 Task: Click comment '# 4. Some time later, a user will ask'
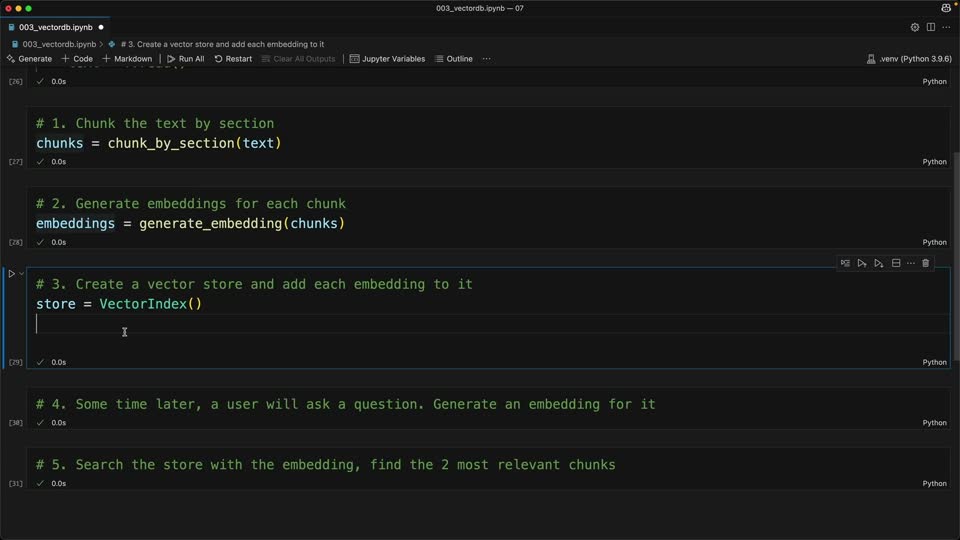pos(345,404)
